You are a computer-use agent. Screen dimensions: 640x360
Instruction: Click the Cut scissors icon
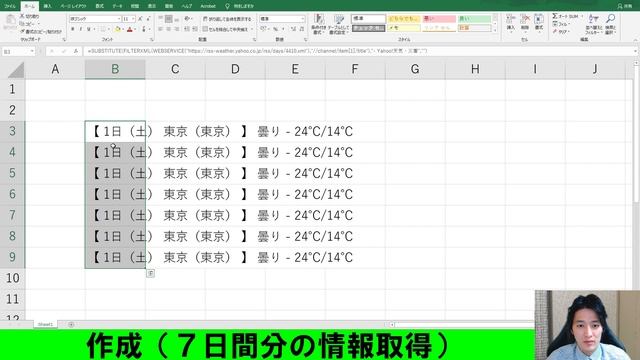[x=22, y=16]
